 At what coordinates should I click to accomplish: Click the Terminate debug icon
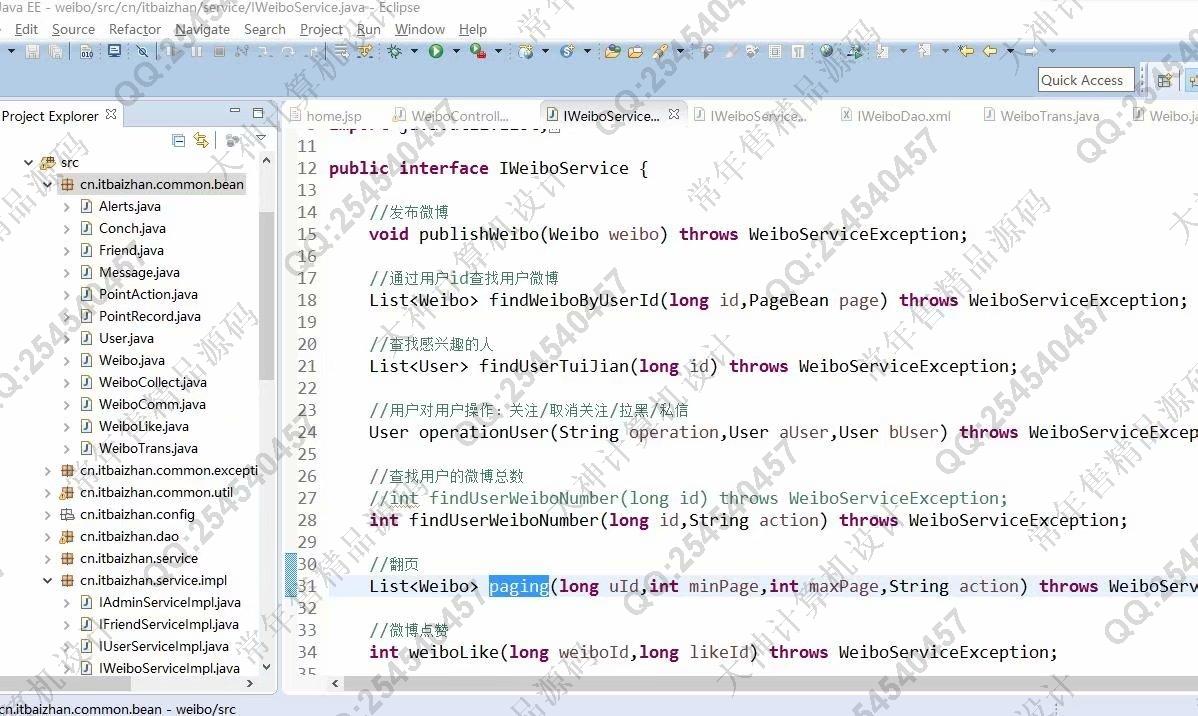click(x=219, y=51)
